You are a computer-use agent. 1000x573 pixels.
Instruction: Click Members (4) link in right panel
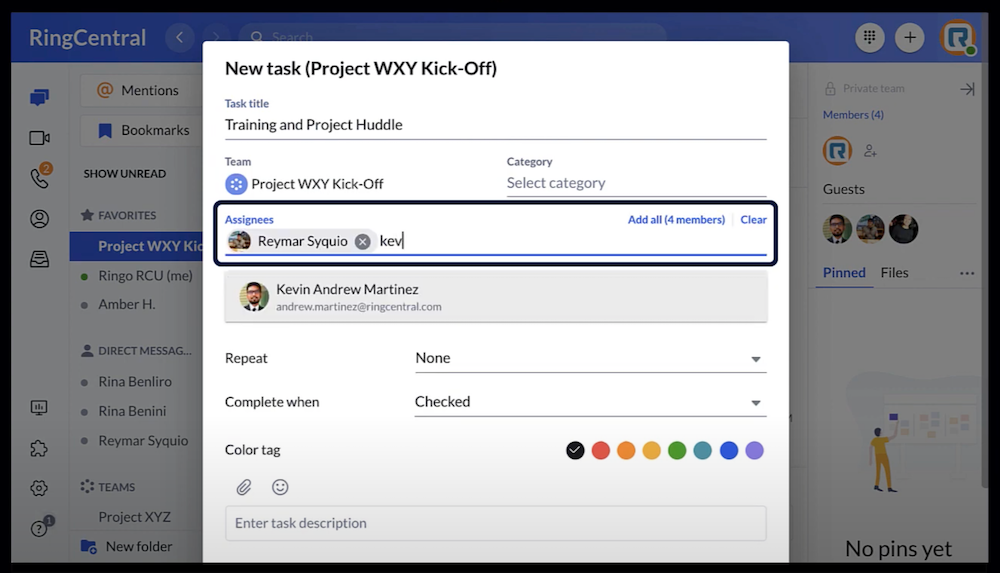(853, 115)
